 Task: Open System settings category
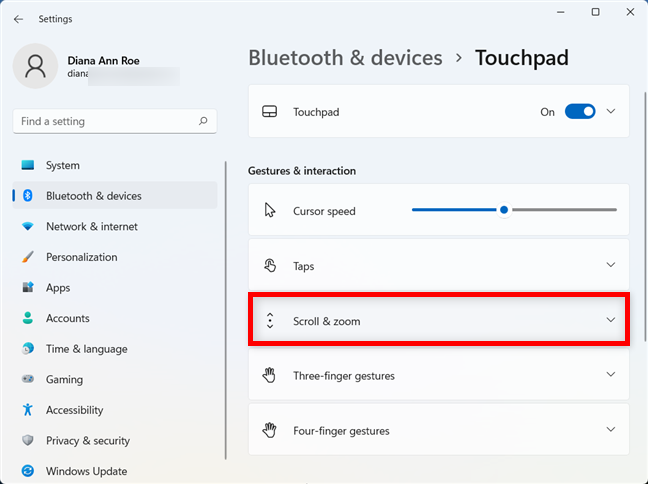click(115, 165)
